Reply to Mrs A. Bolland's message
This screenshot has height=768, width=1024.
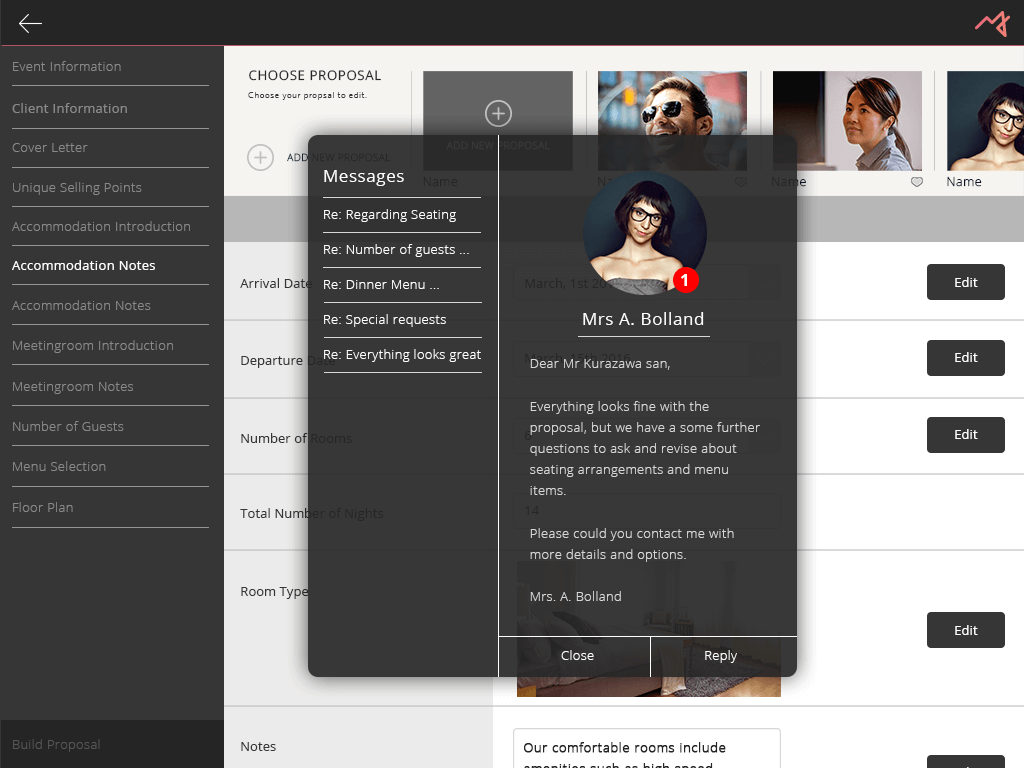click(724, 656)
